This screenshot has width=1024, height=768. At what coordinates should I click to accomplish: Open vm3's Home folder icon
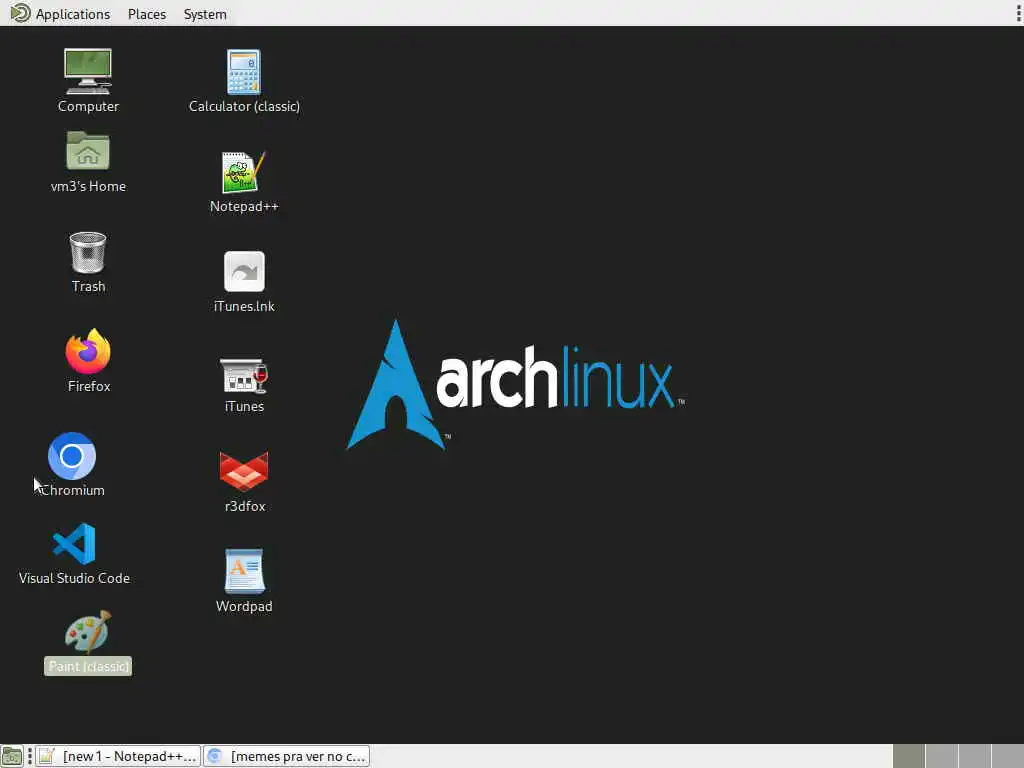(x=88, y=151)
